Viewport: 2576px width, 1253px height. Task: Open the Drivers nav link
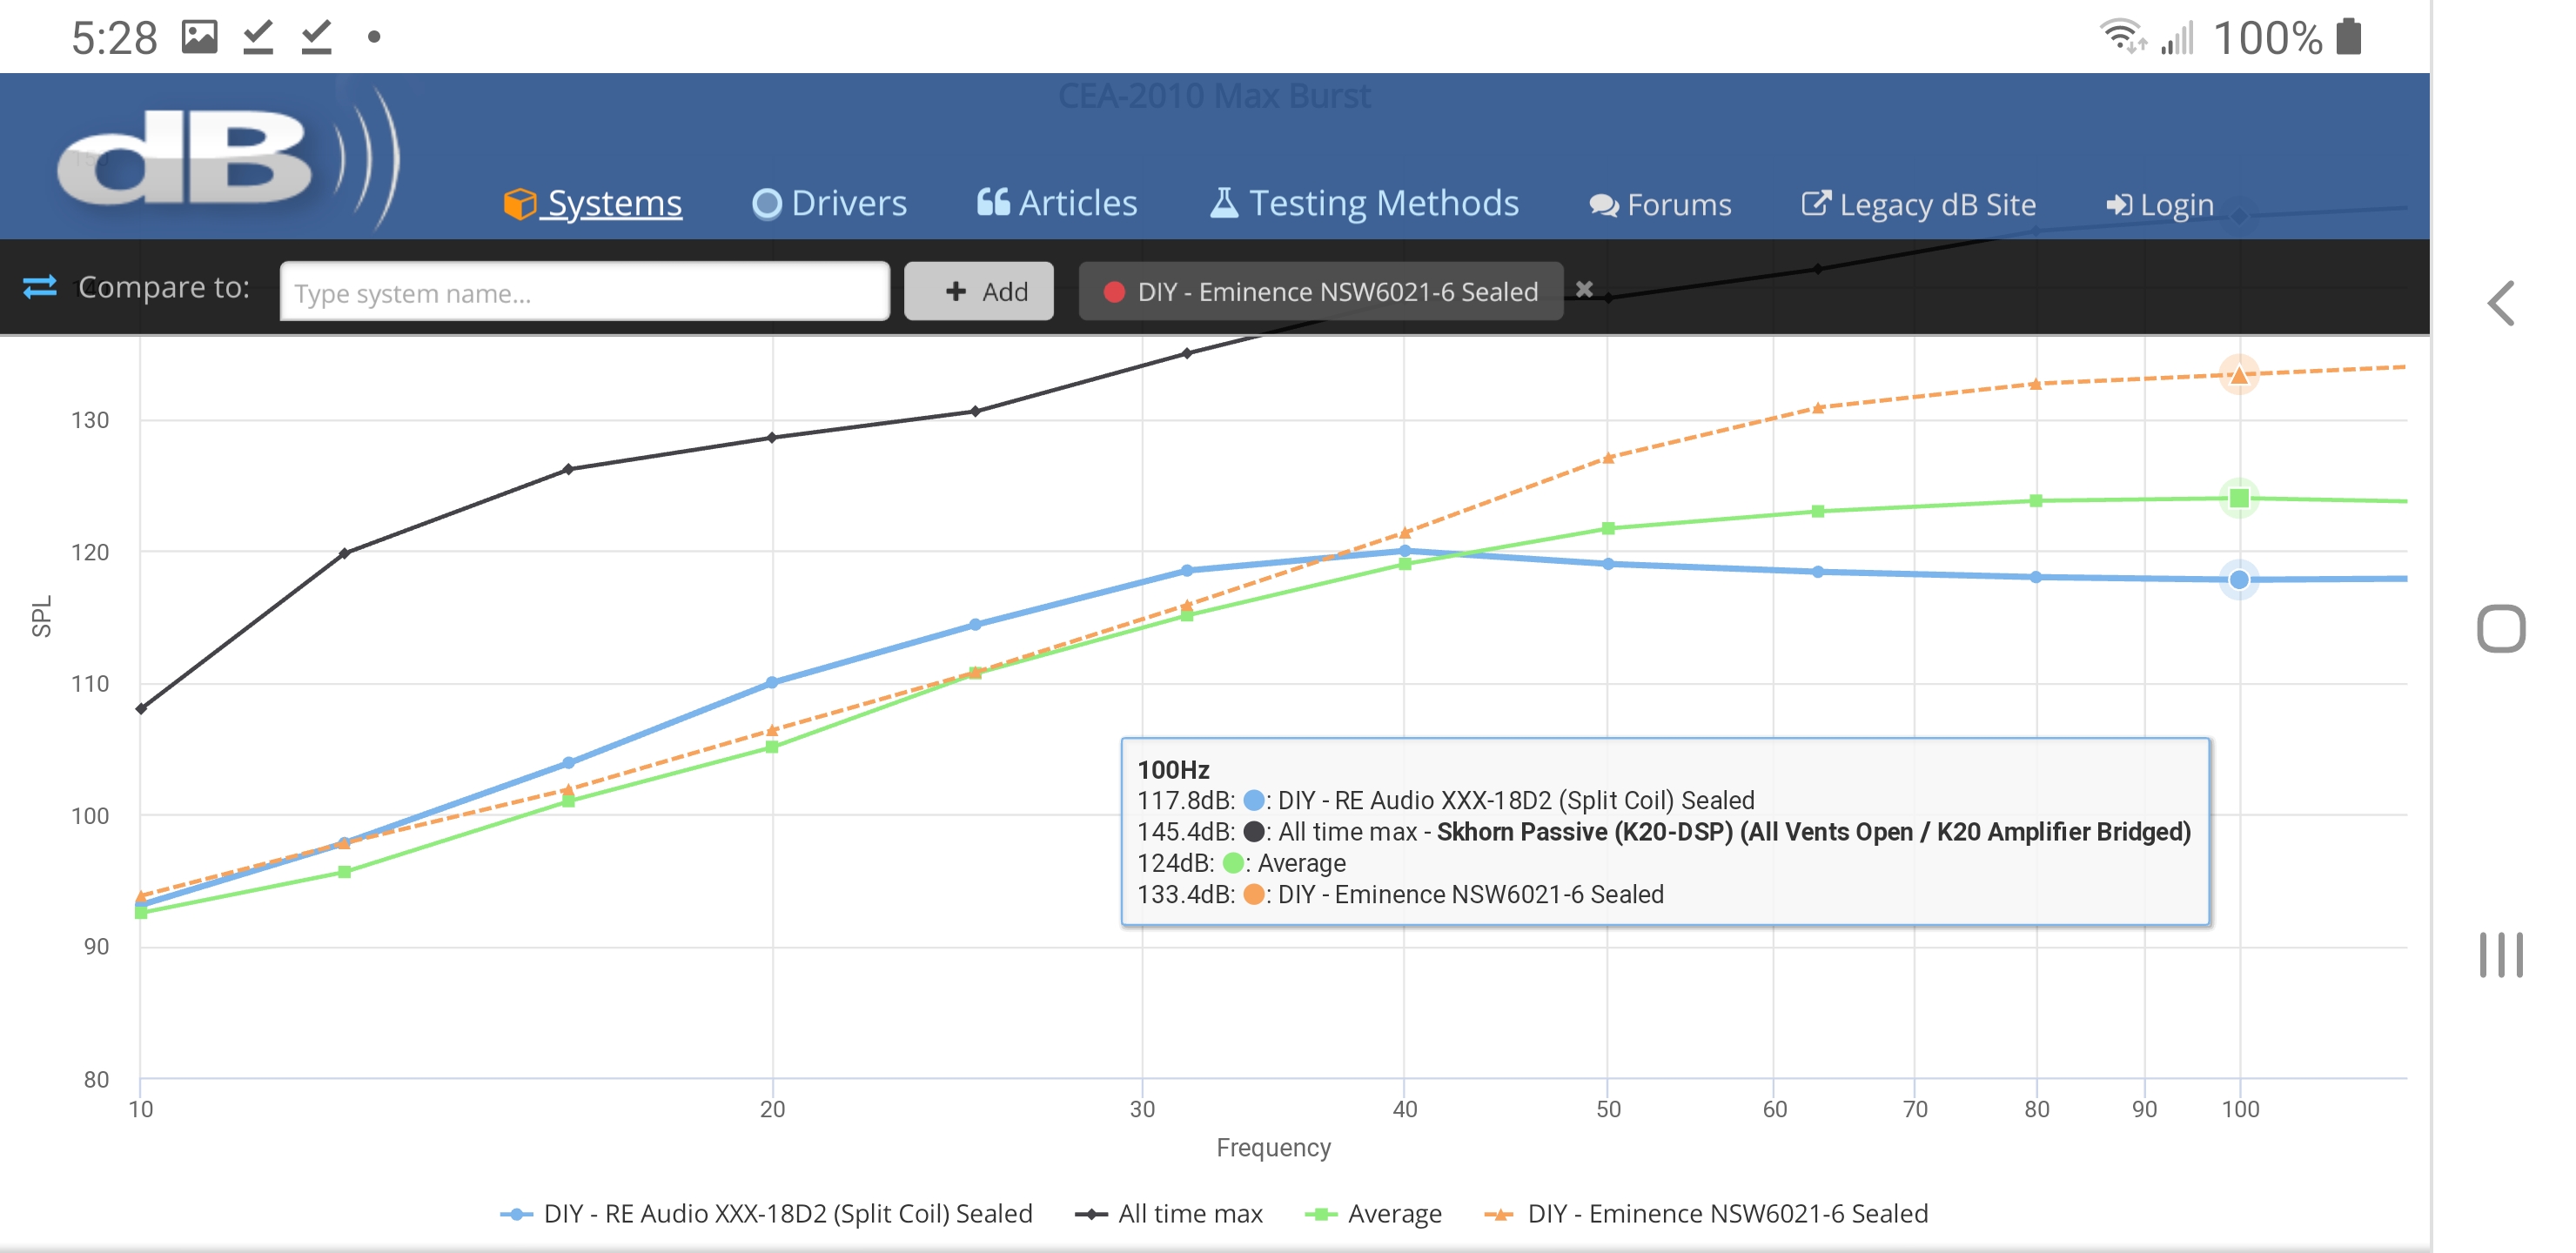coord(829,204)
